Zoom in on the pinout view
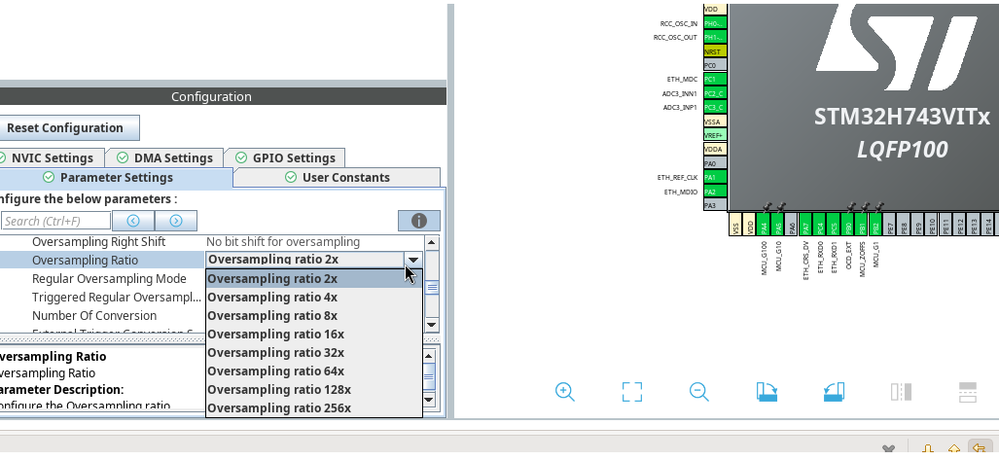Image resolution: width=999 pixels, height=457 pixels. [x=564, y=391]
